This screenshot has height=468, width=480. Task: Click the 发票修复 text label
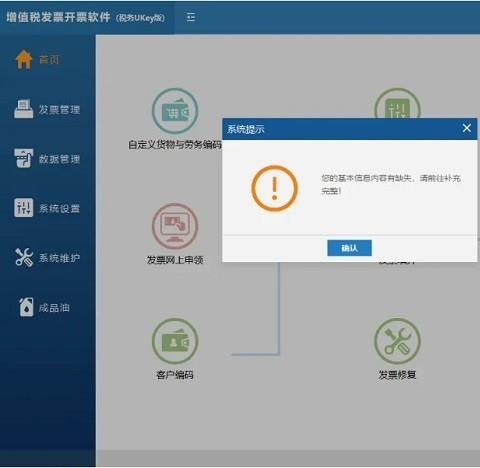397,375
